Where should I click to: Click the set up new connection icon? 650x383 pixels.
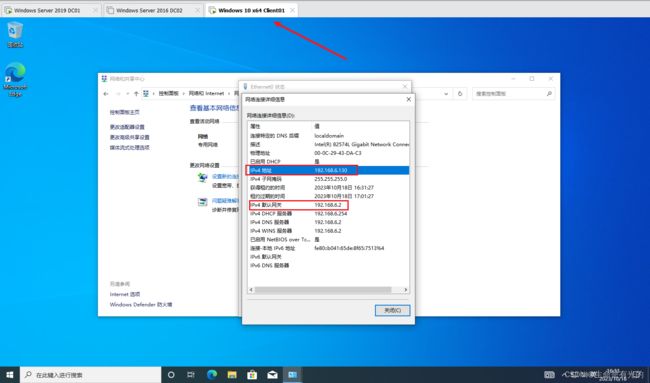pos(202,177)
